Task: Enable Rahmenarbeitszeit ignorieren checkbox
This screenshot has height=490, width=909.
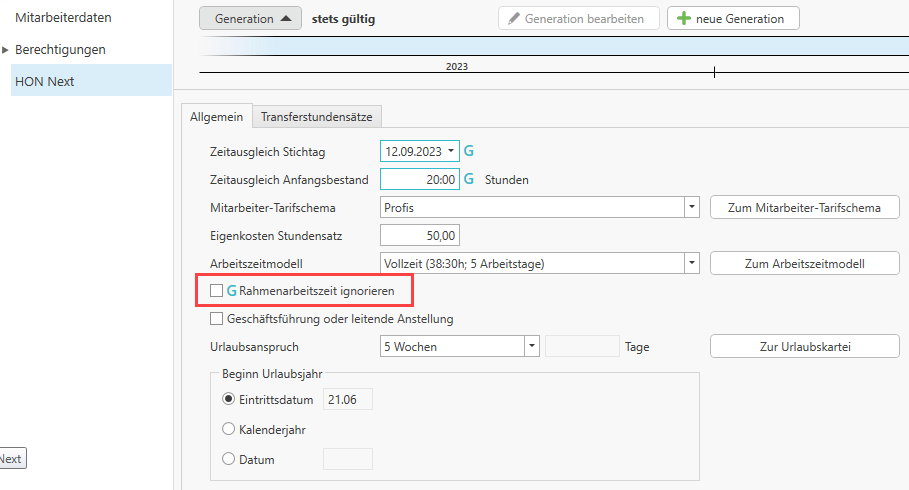Action: pyautogui.click(x=216, y=291)
